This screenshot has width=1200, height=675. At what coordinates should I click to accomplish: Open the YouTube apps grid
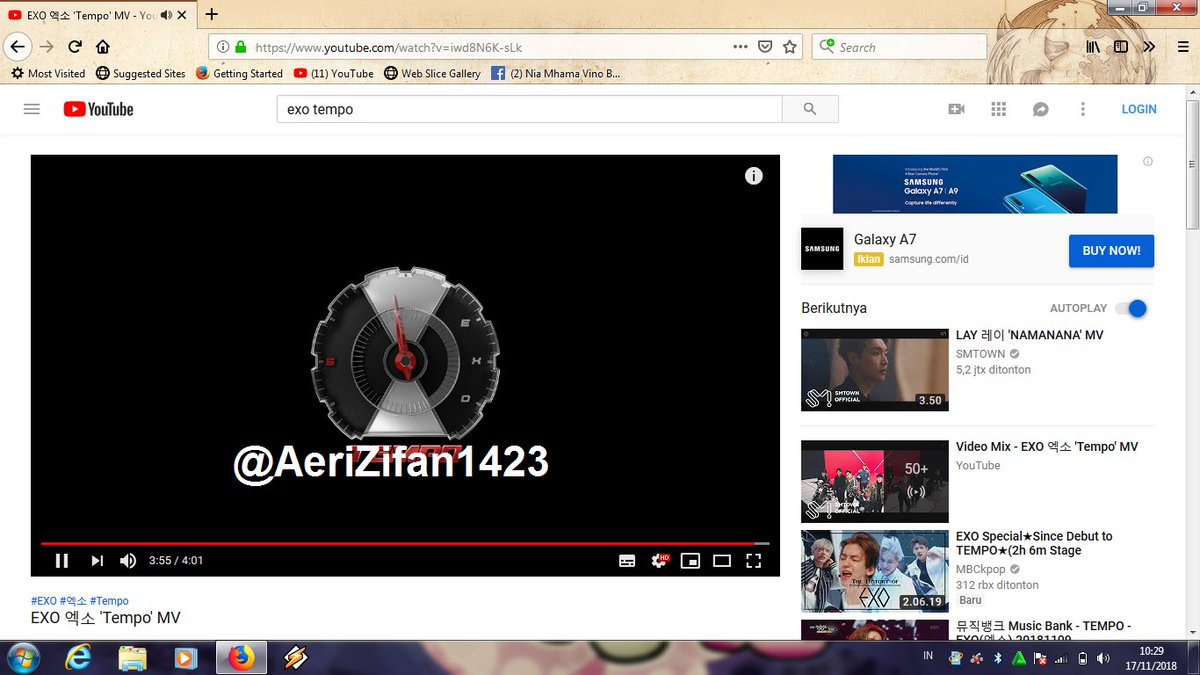(x=998, y=109)
